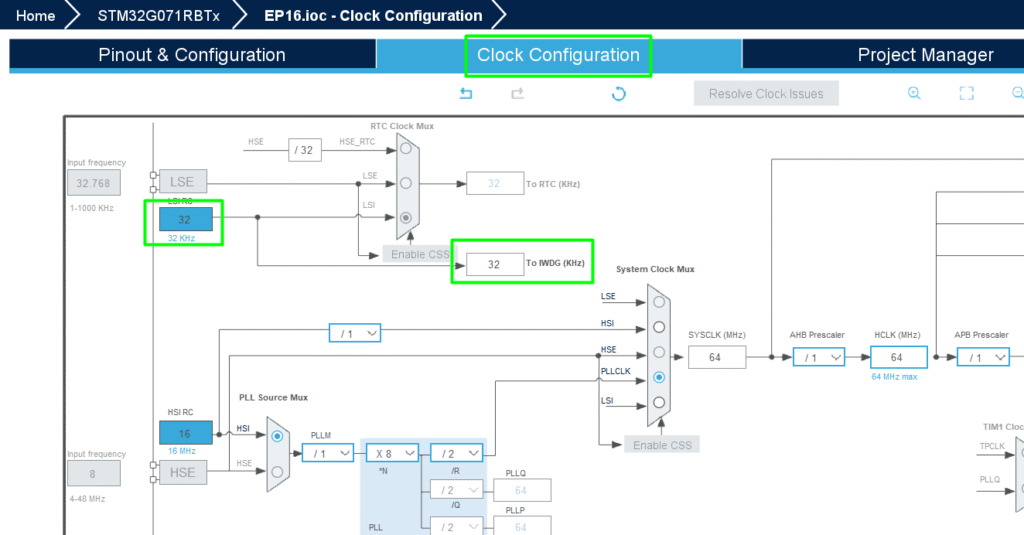Image resolution: width=1024 pixels, height=535 pixels.
Task: Select LSI in the RTC Clock Mux
Action: [405, 217]
